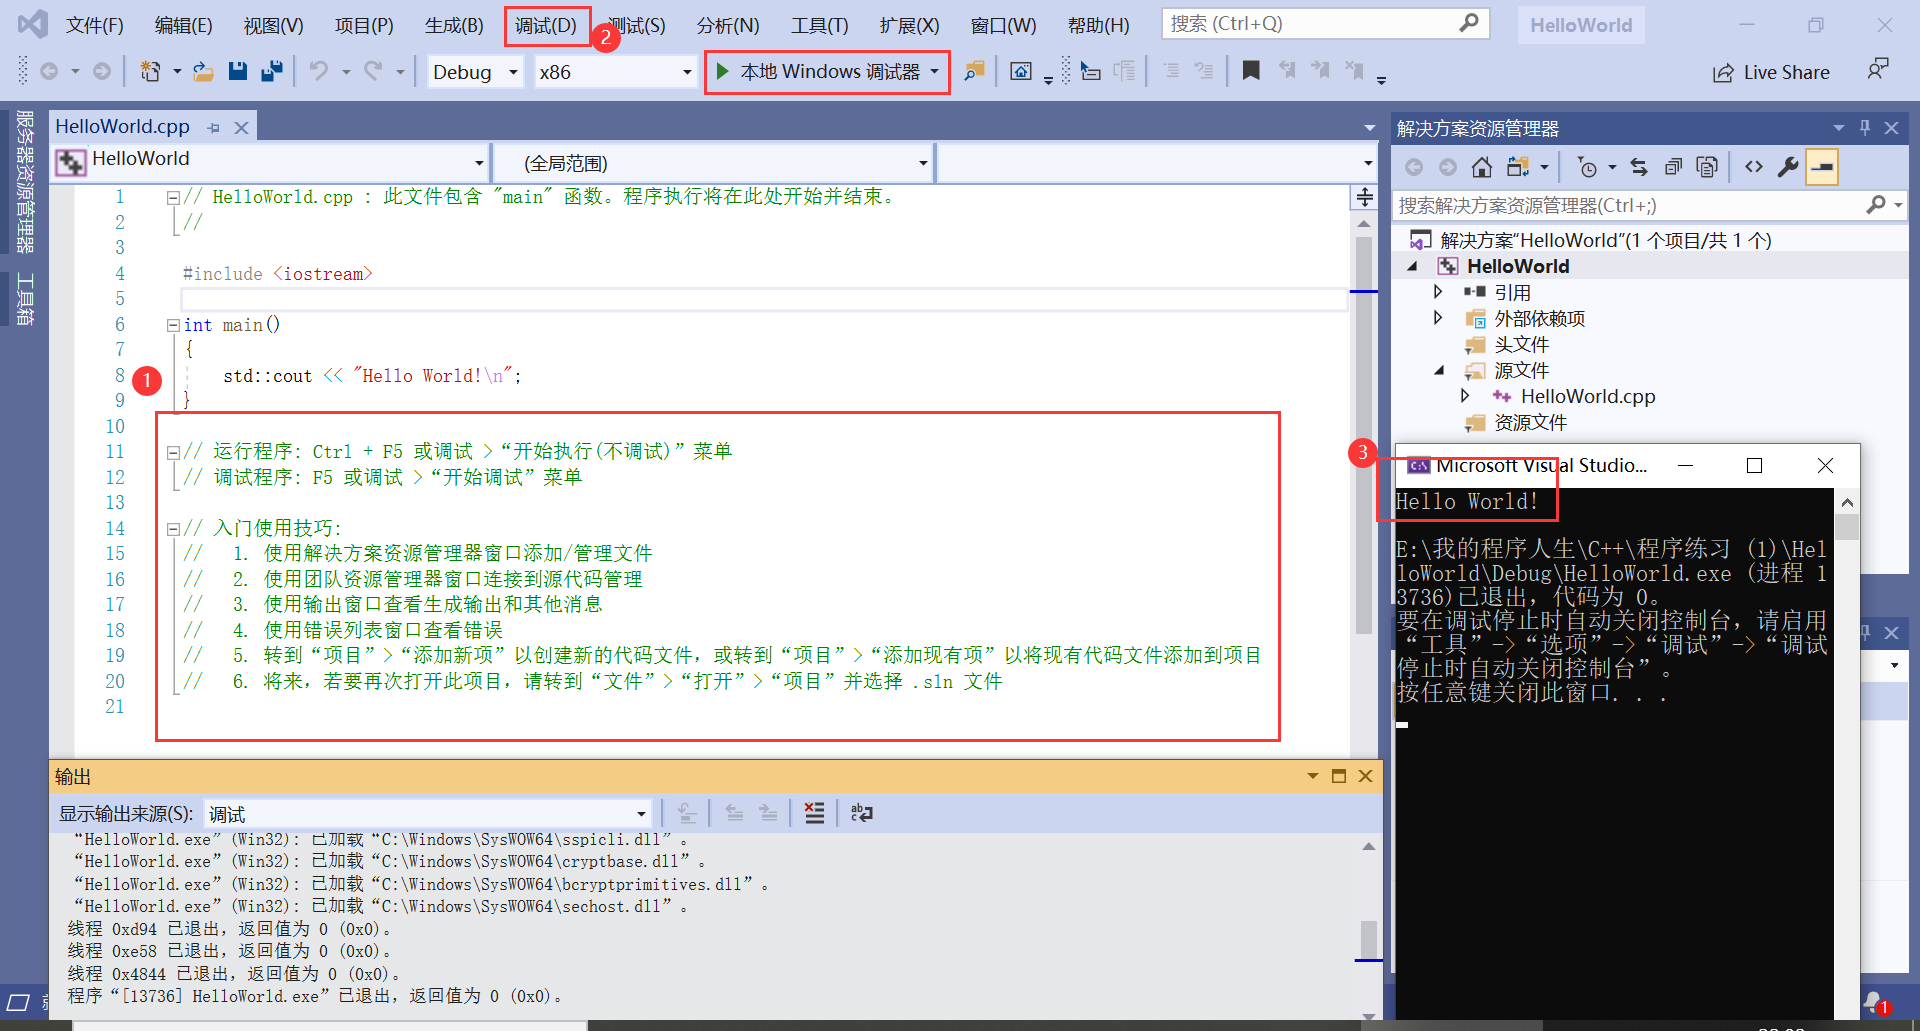
Task: Click the Show All Files icon
Action: click(1707, 167)
